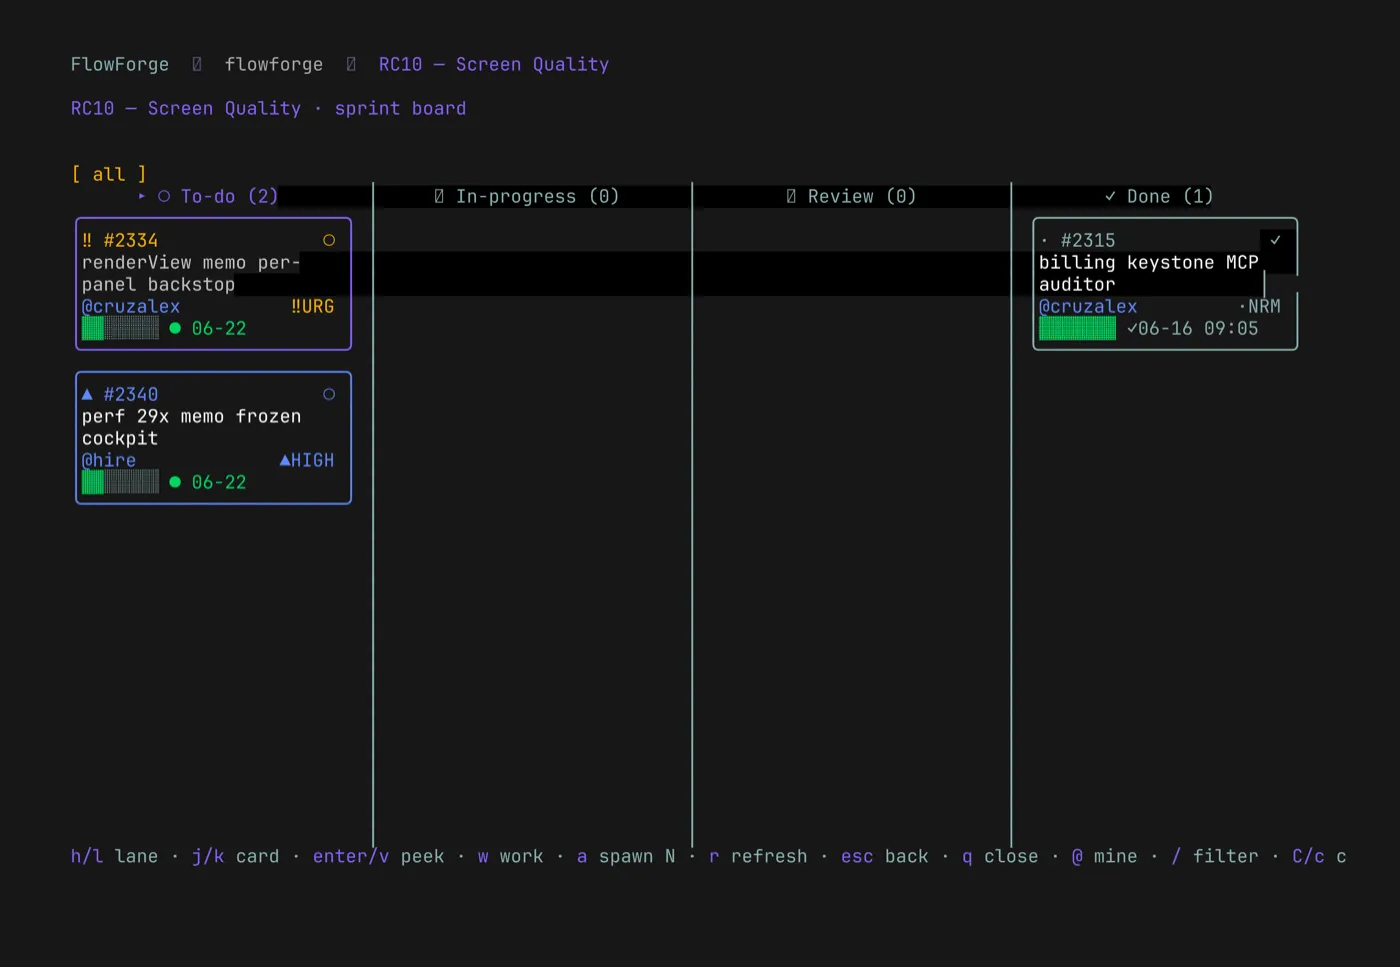Viewport: 1400px width, 967px height.
Task: Click the !!URG priority badge
Action: pos(313,306)
